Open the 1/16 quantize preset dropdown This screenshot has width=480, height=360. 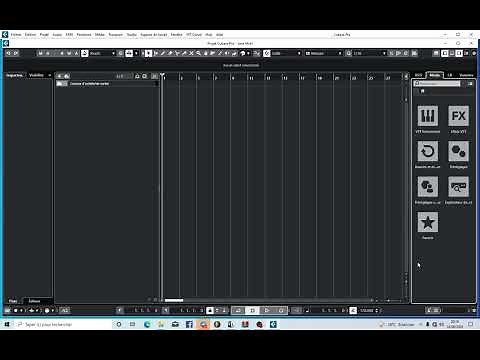[x=370, y=53]
